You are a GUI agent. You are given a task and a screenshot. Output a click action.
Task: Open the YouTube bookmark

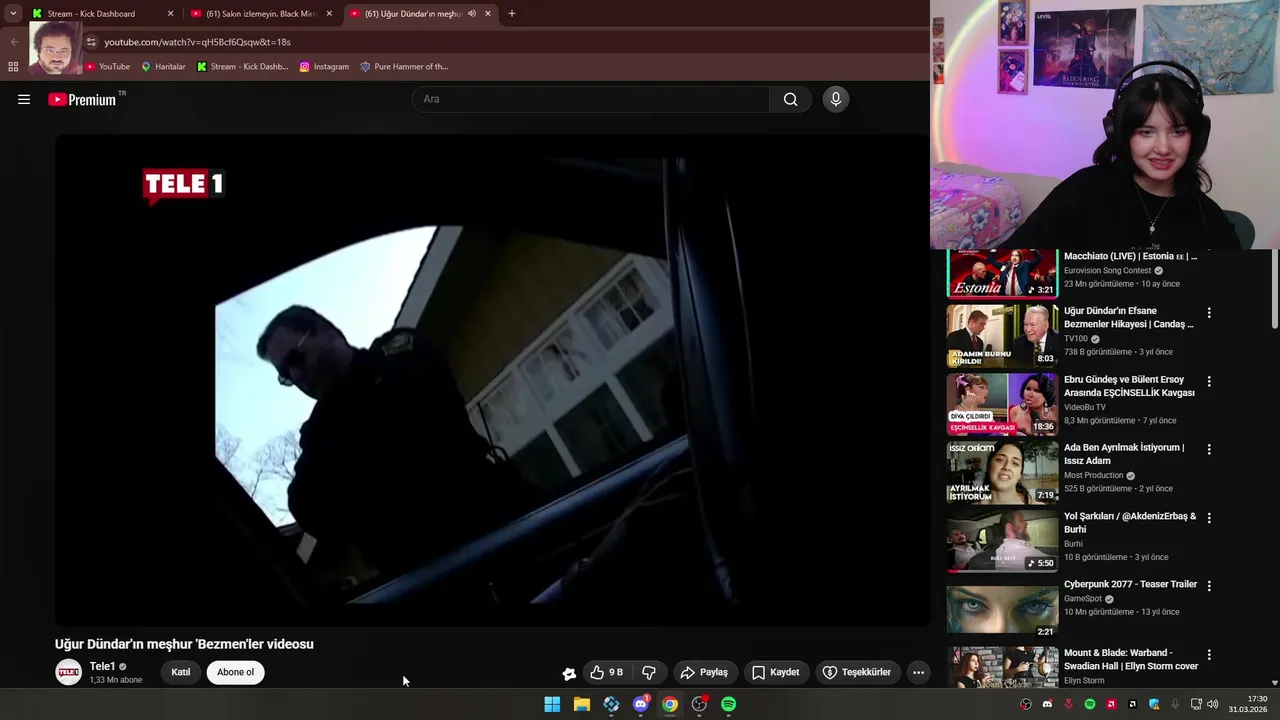107,67
